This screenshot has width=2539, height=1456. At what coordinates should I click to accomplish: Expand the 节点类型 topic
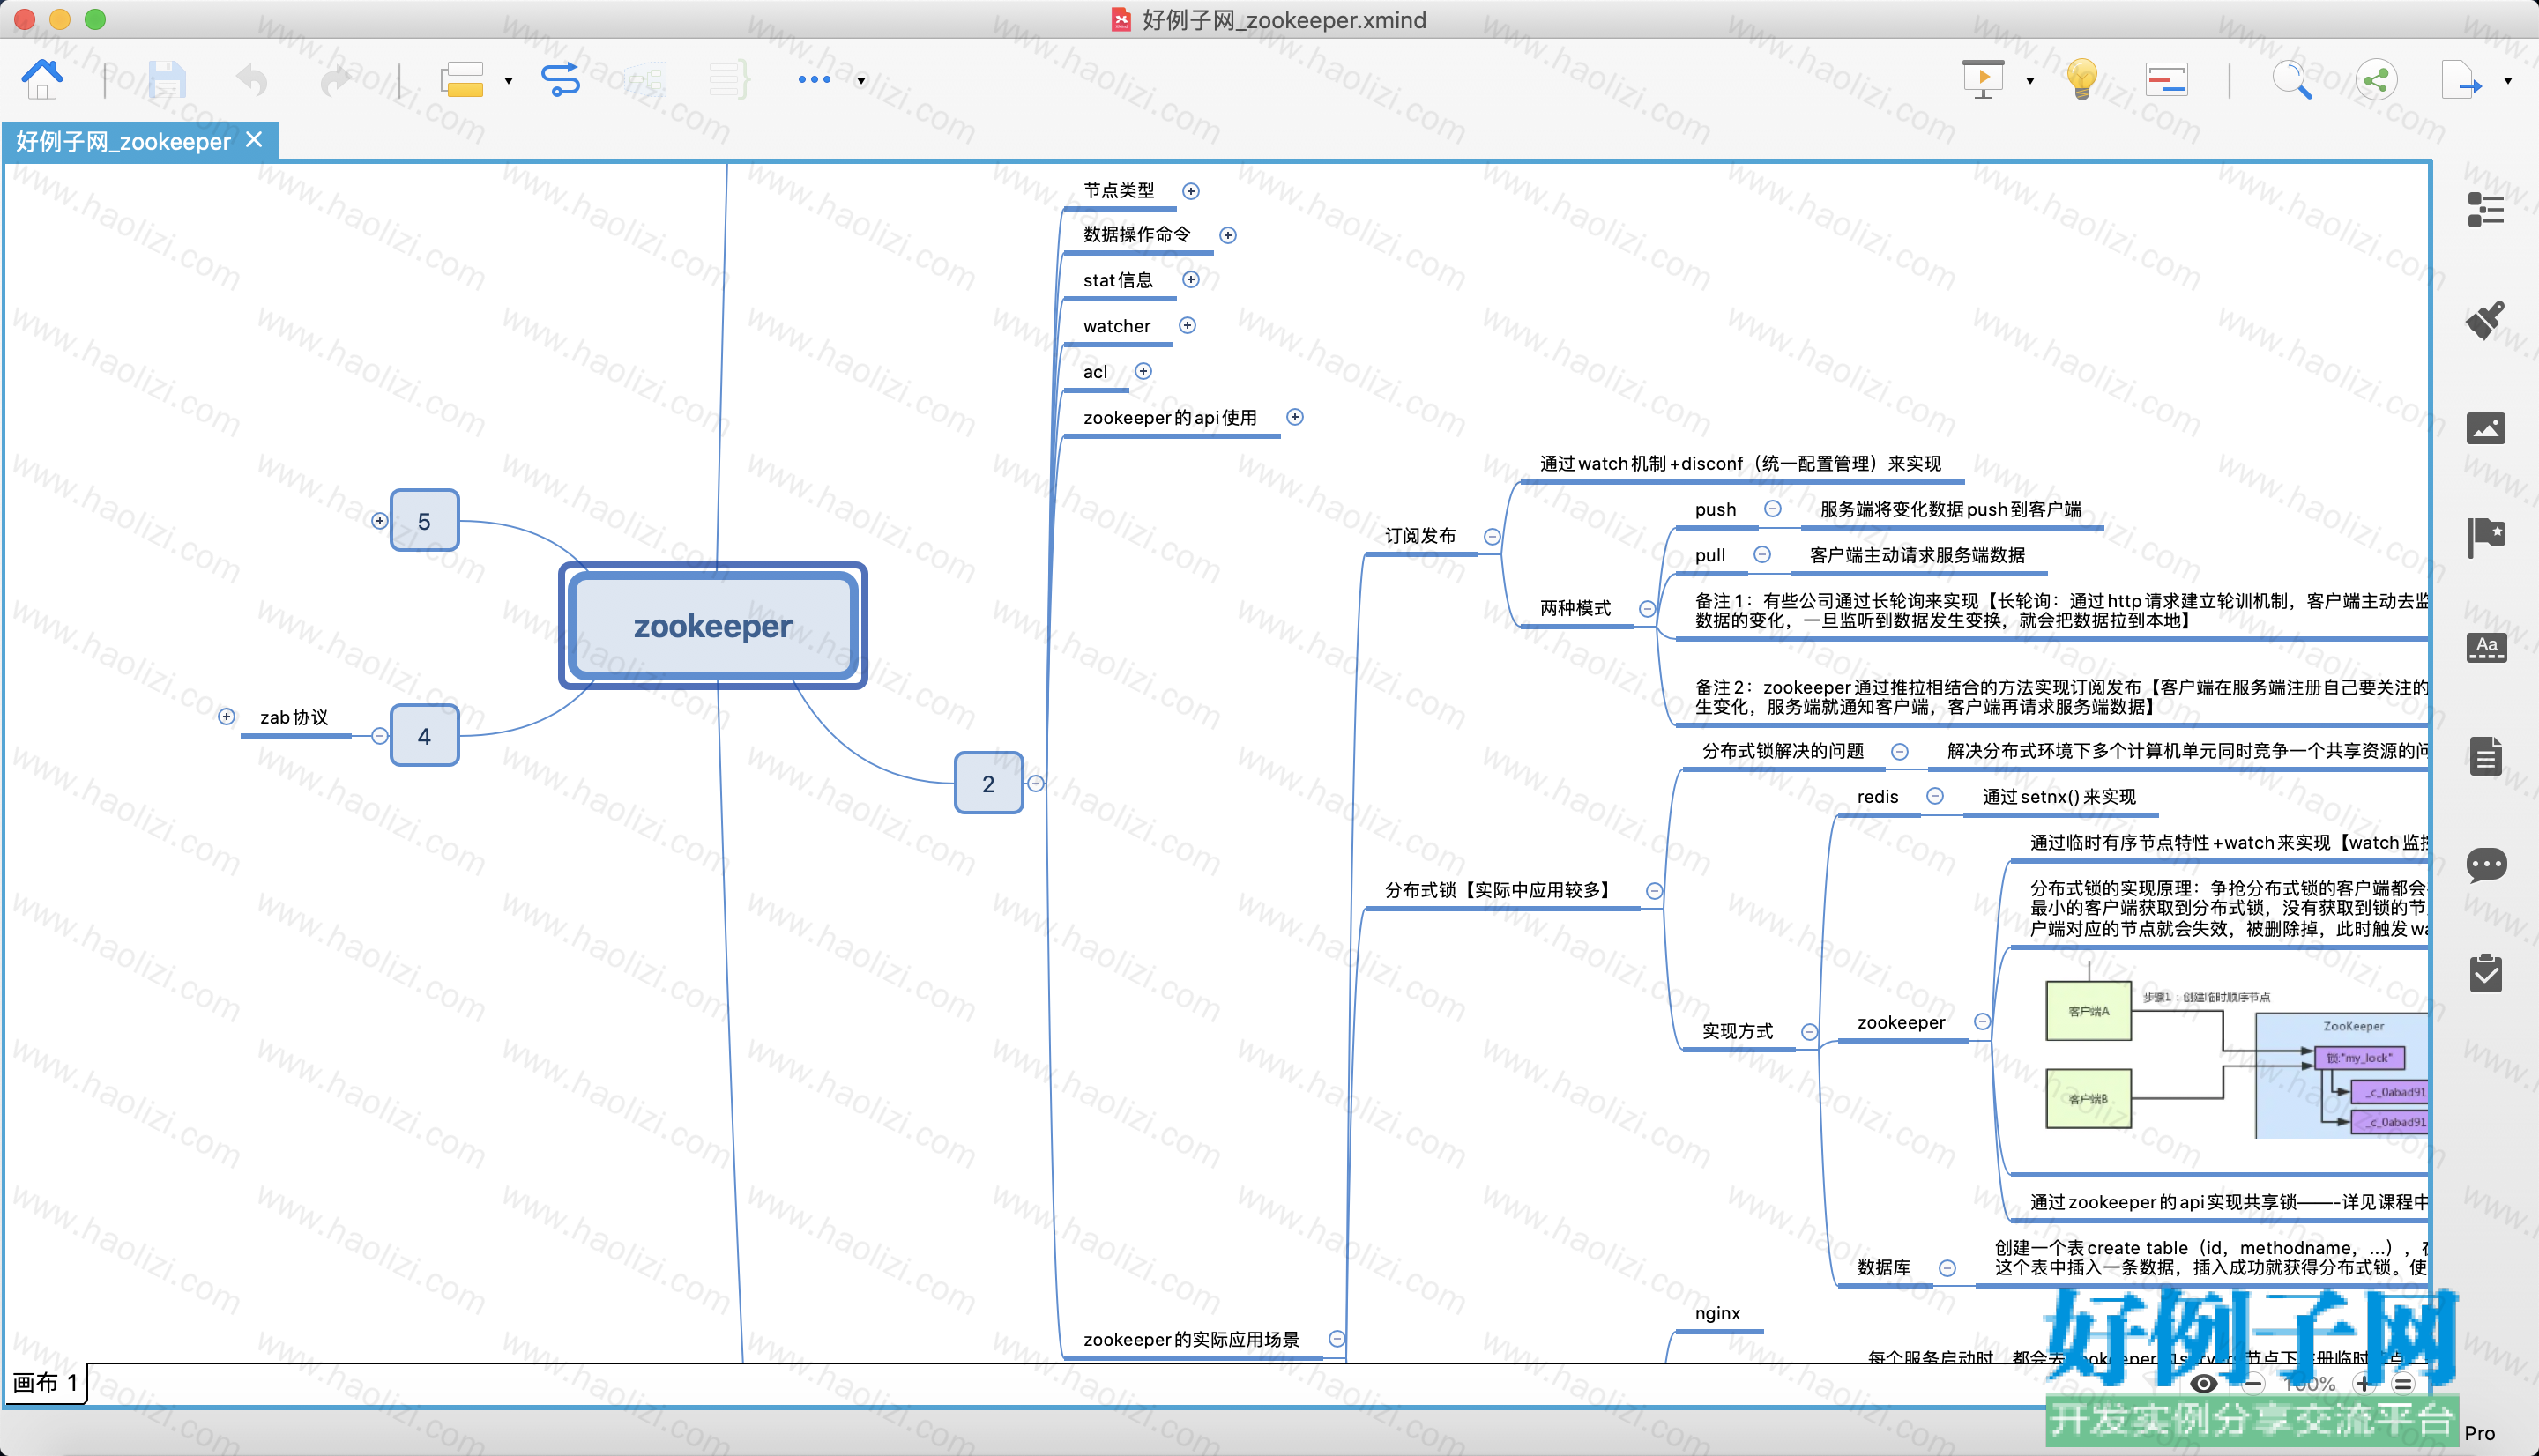(x=1190, y=191)
